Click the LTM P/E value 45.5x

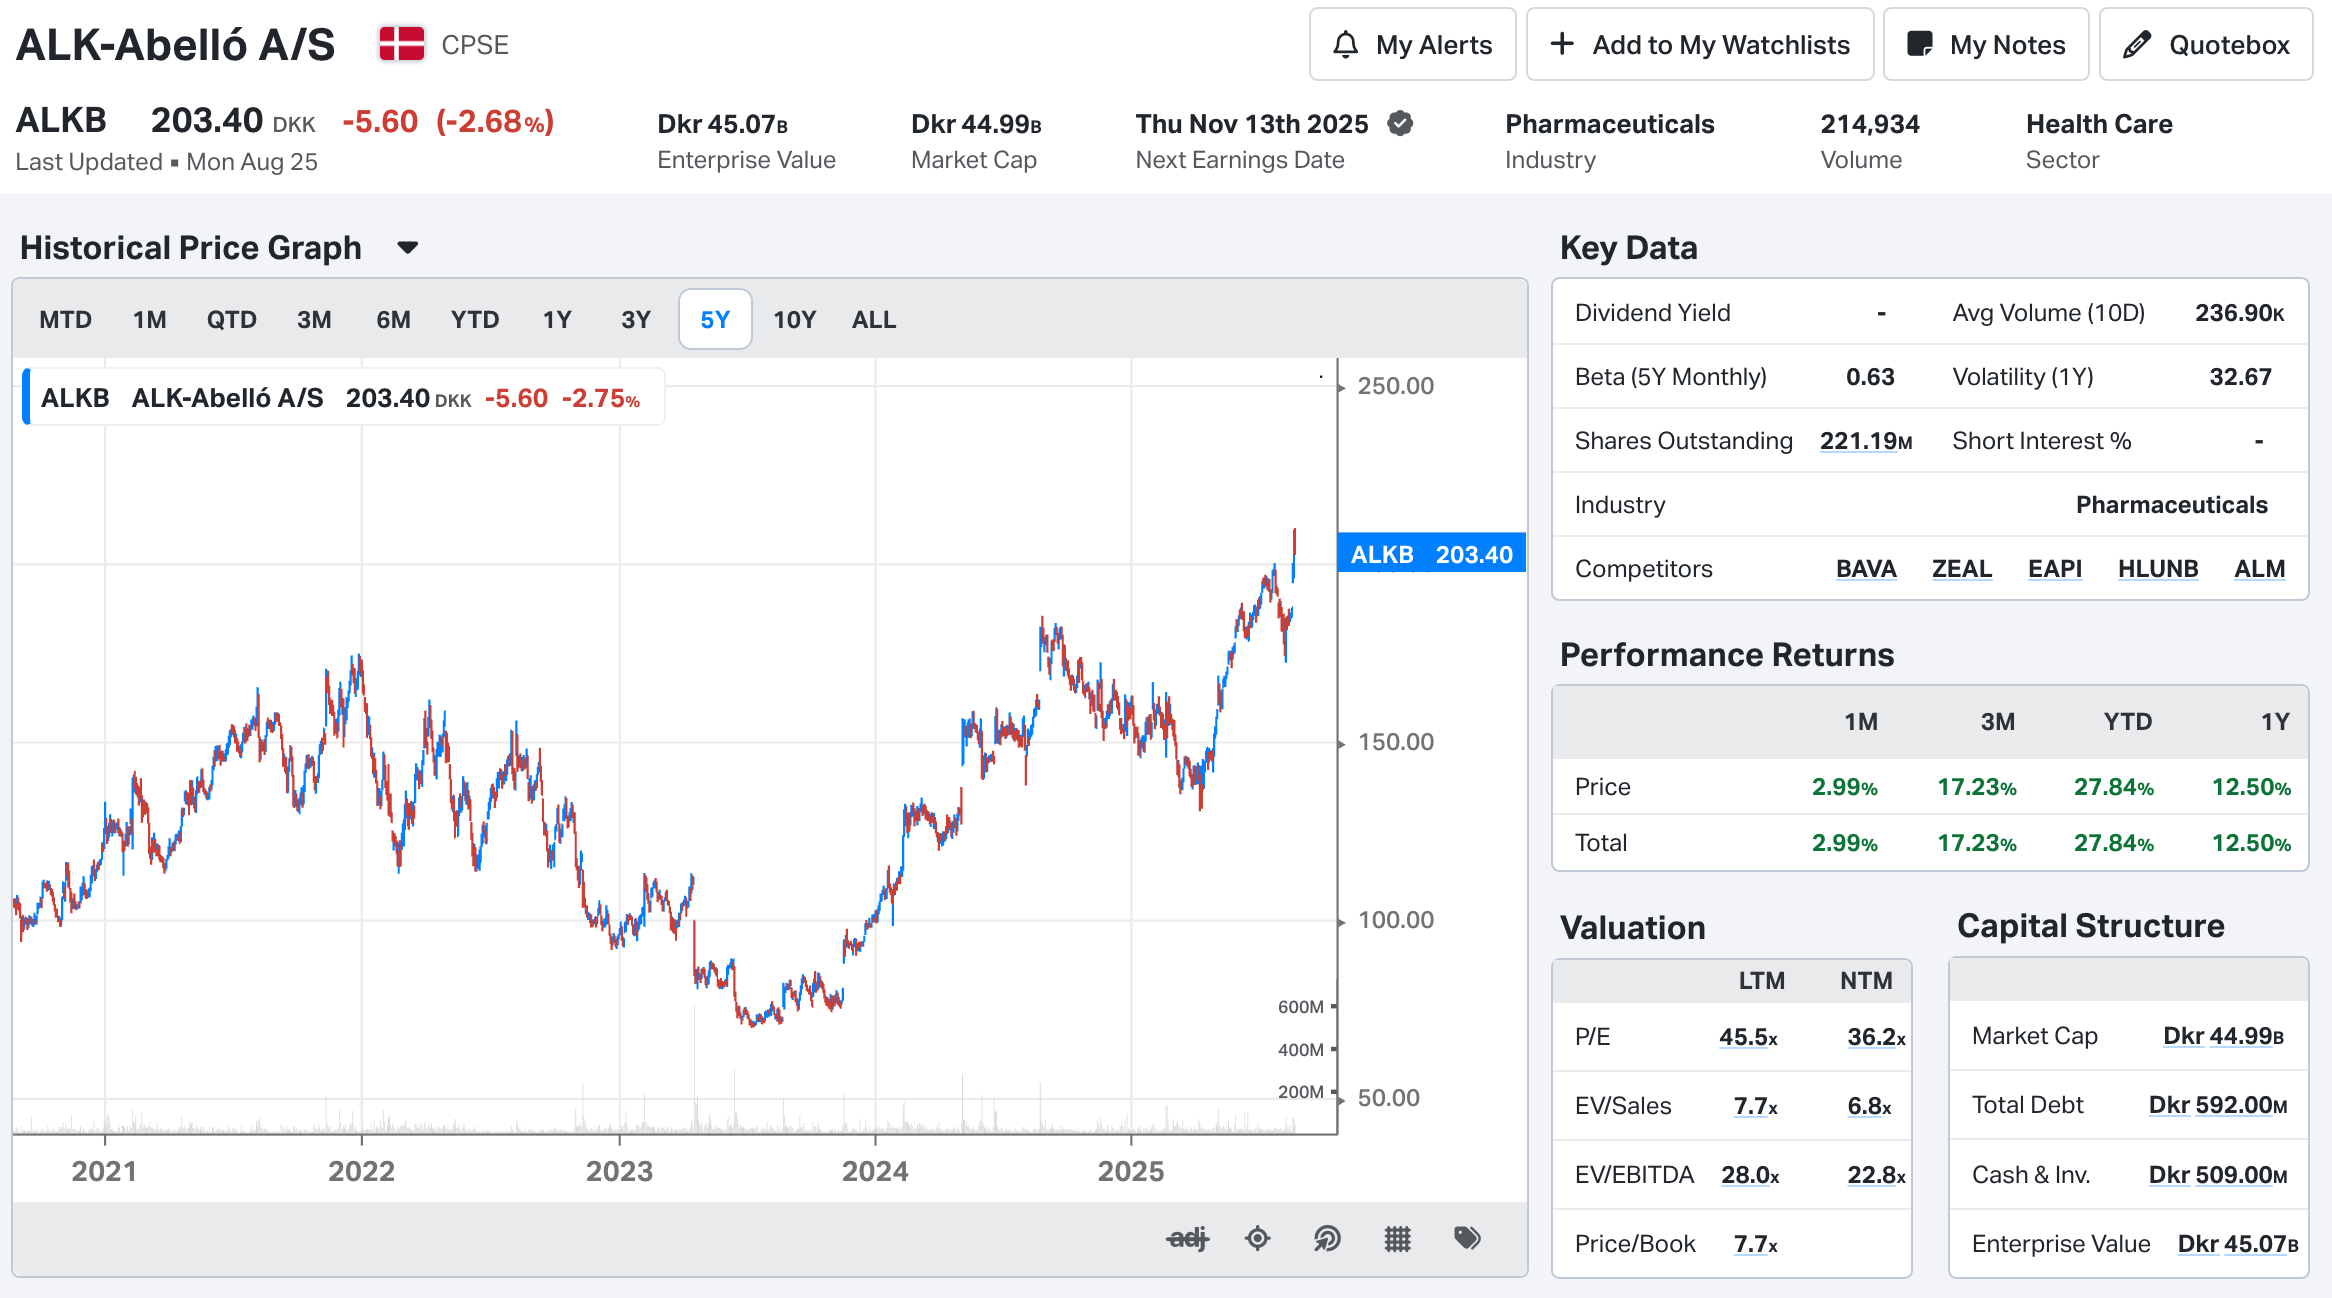[x=1747, y=1037]
